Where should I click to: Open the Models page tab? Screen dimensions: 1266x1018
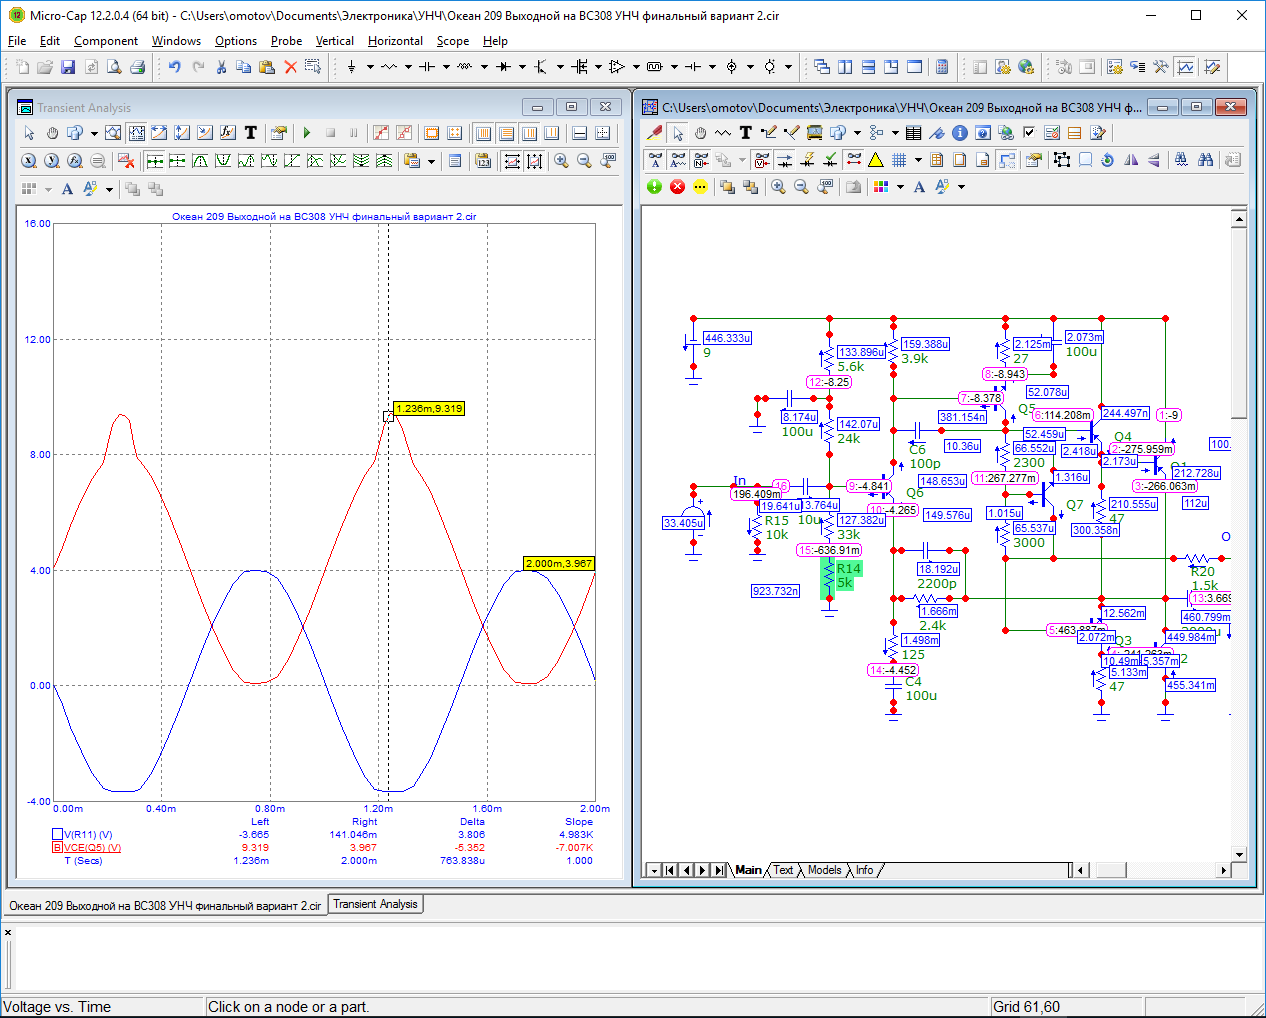tap(824, 870)
